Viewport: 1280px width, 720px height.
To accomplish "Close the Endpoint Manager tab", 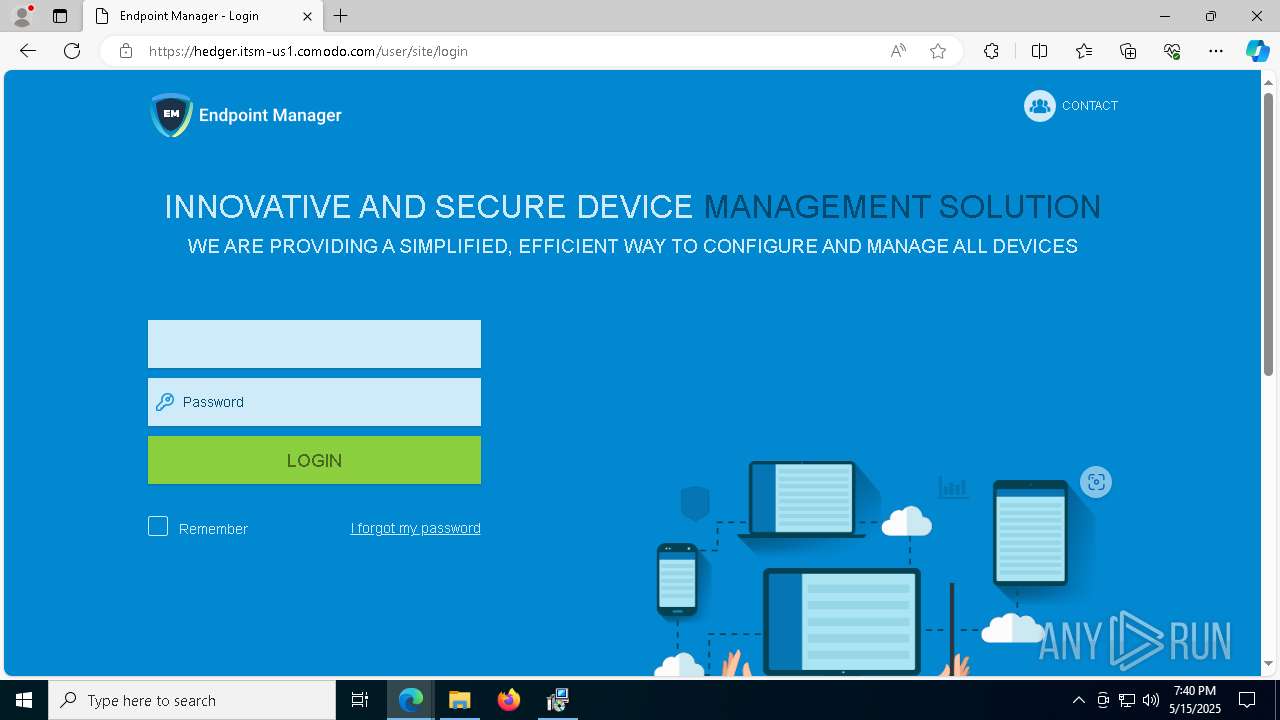I will [x=307, y=16].
